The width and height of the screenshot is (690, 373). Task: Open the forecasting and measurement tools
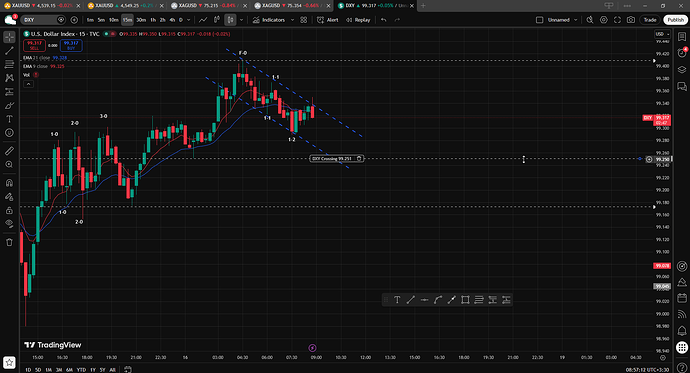coord(9,91)
